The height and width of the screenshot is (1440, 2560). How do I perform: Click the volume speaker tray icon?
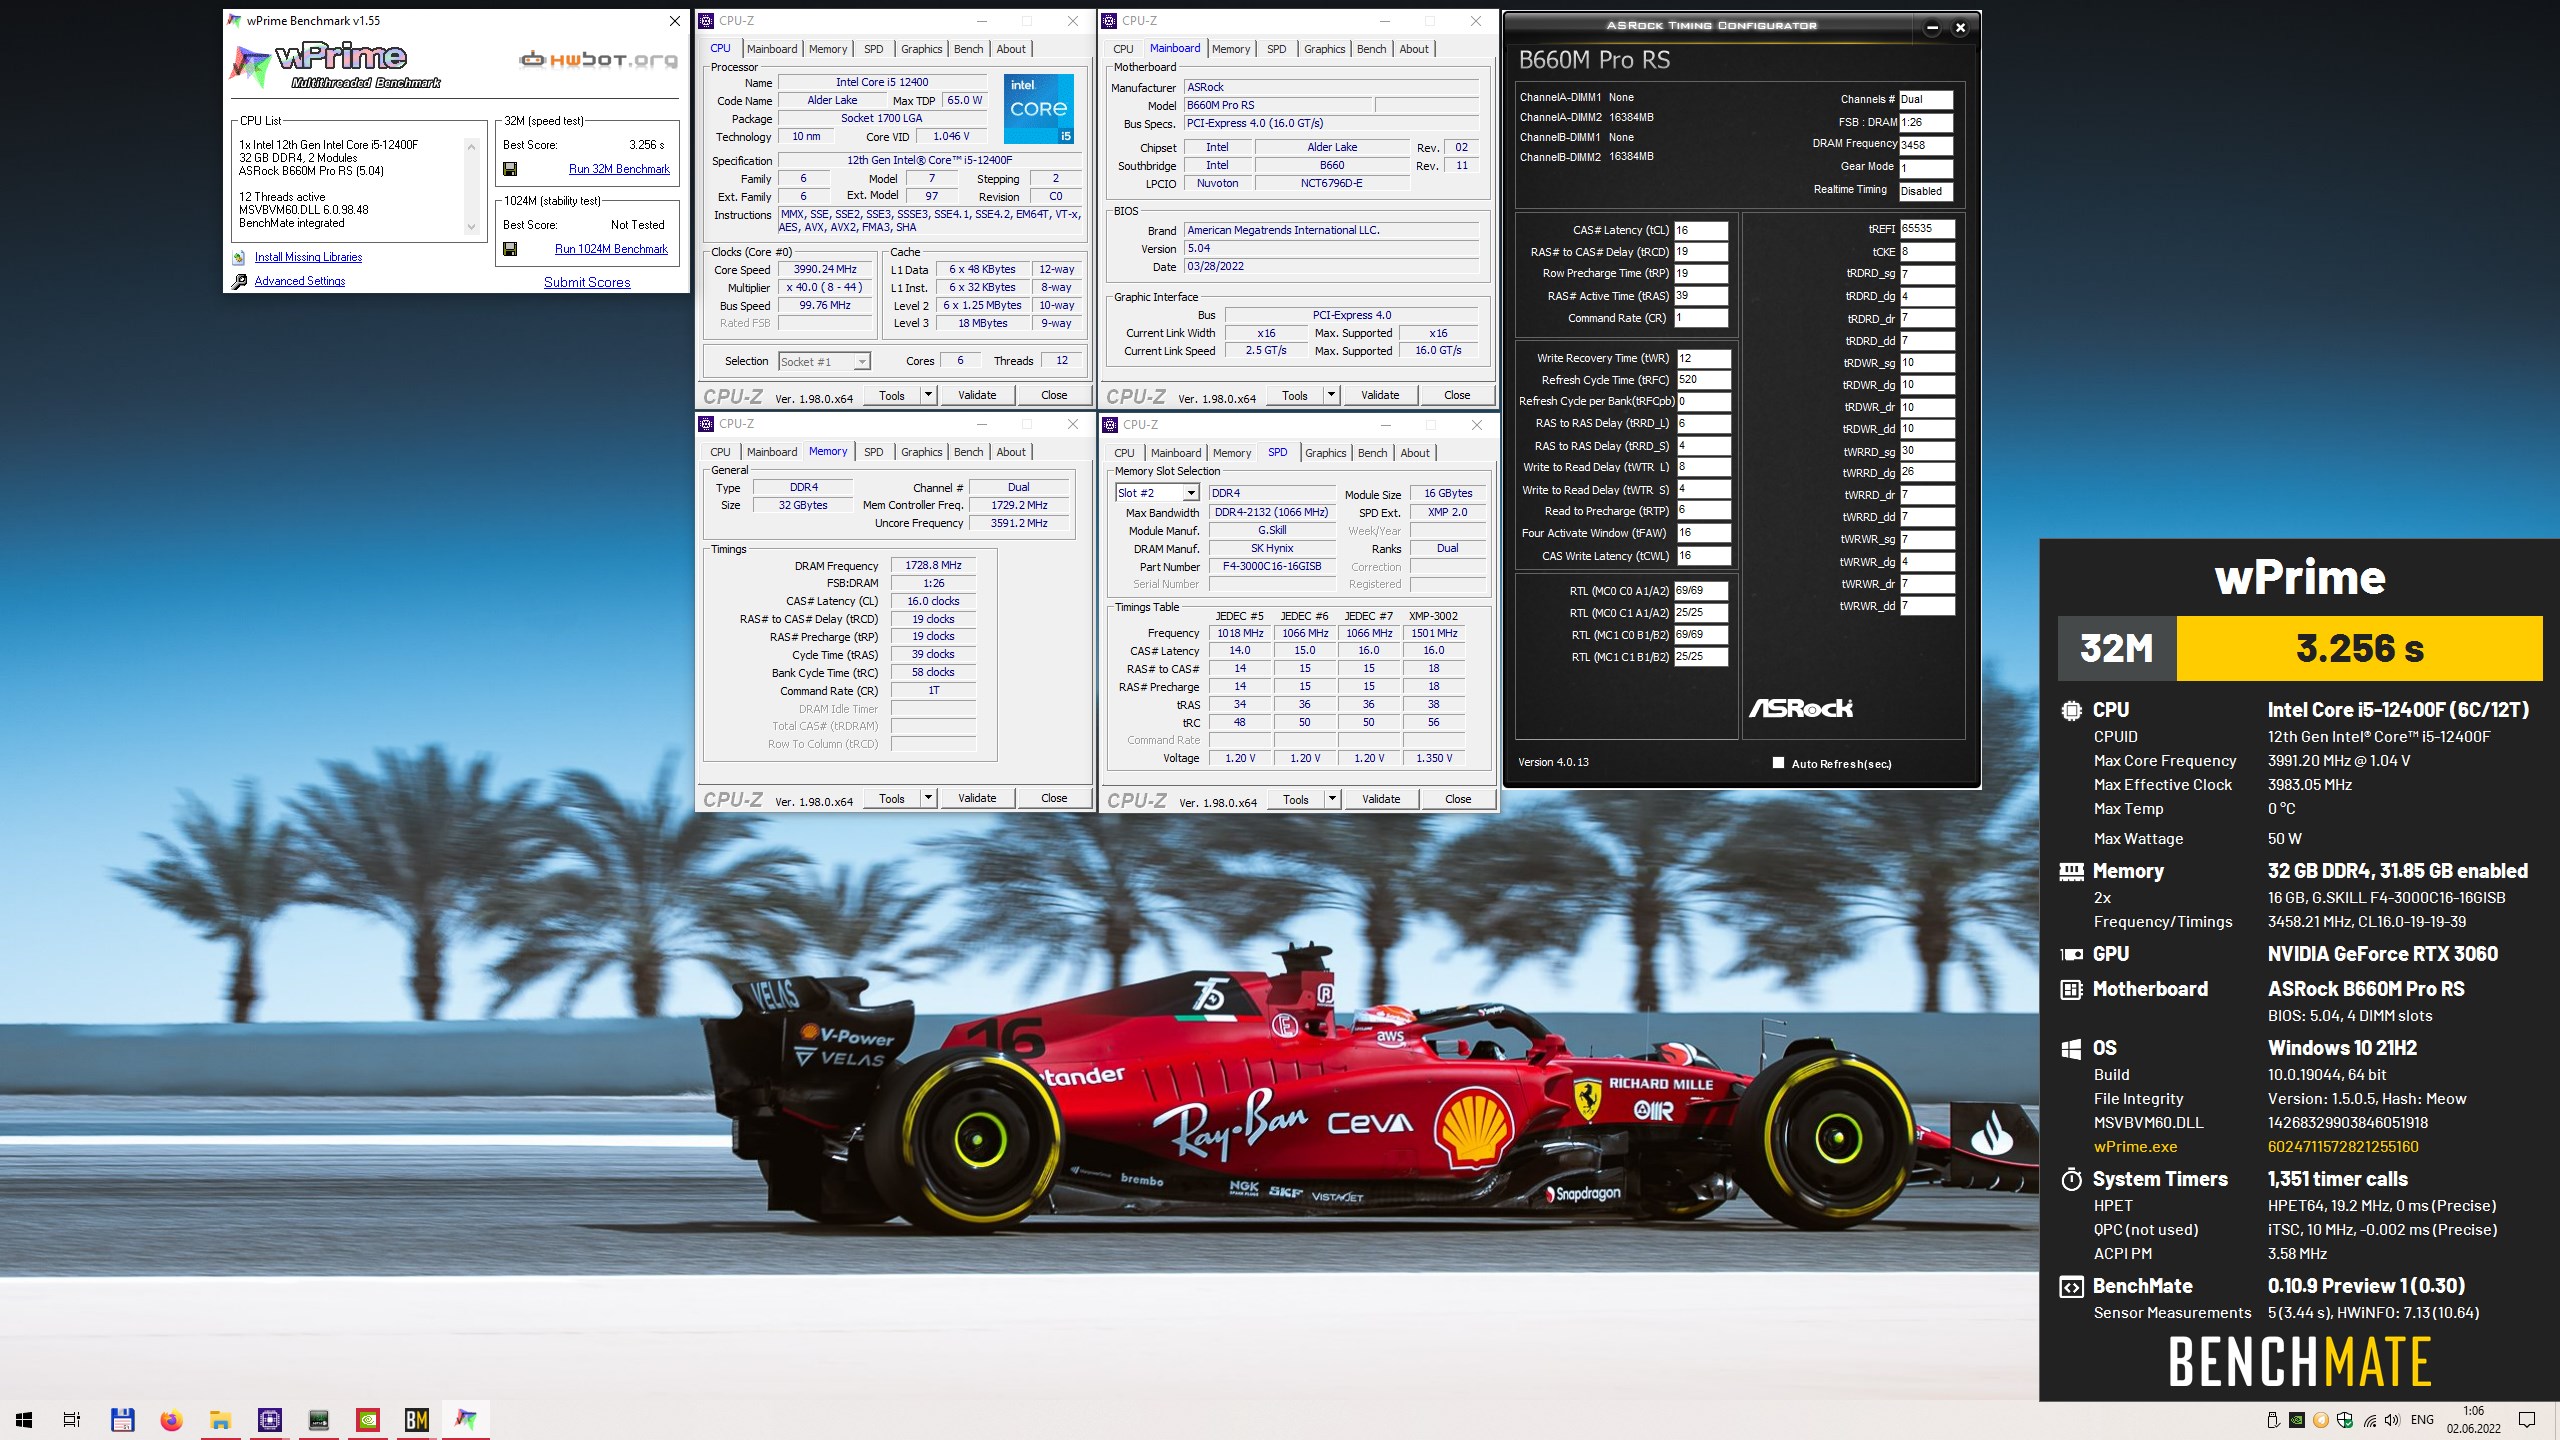pos(2392,1420)
